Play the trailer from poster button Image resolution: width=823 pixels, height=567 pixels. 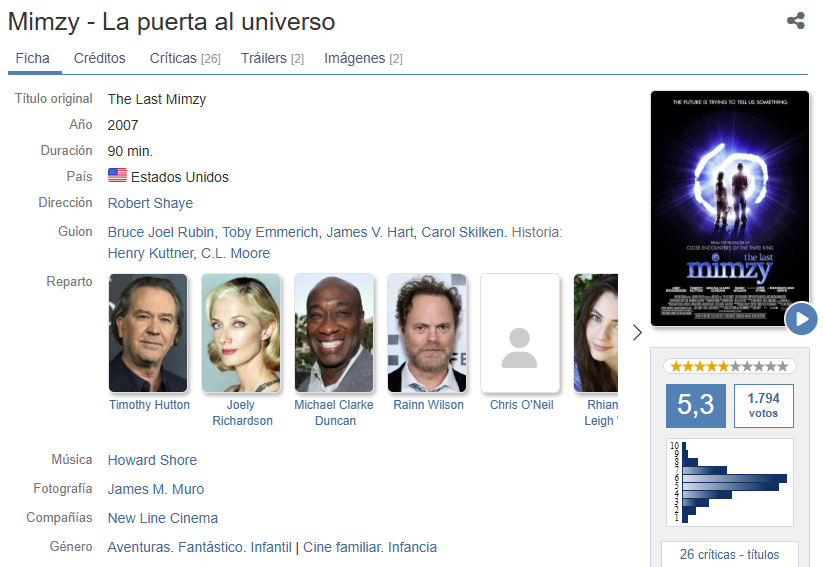[801, 319]
